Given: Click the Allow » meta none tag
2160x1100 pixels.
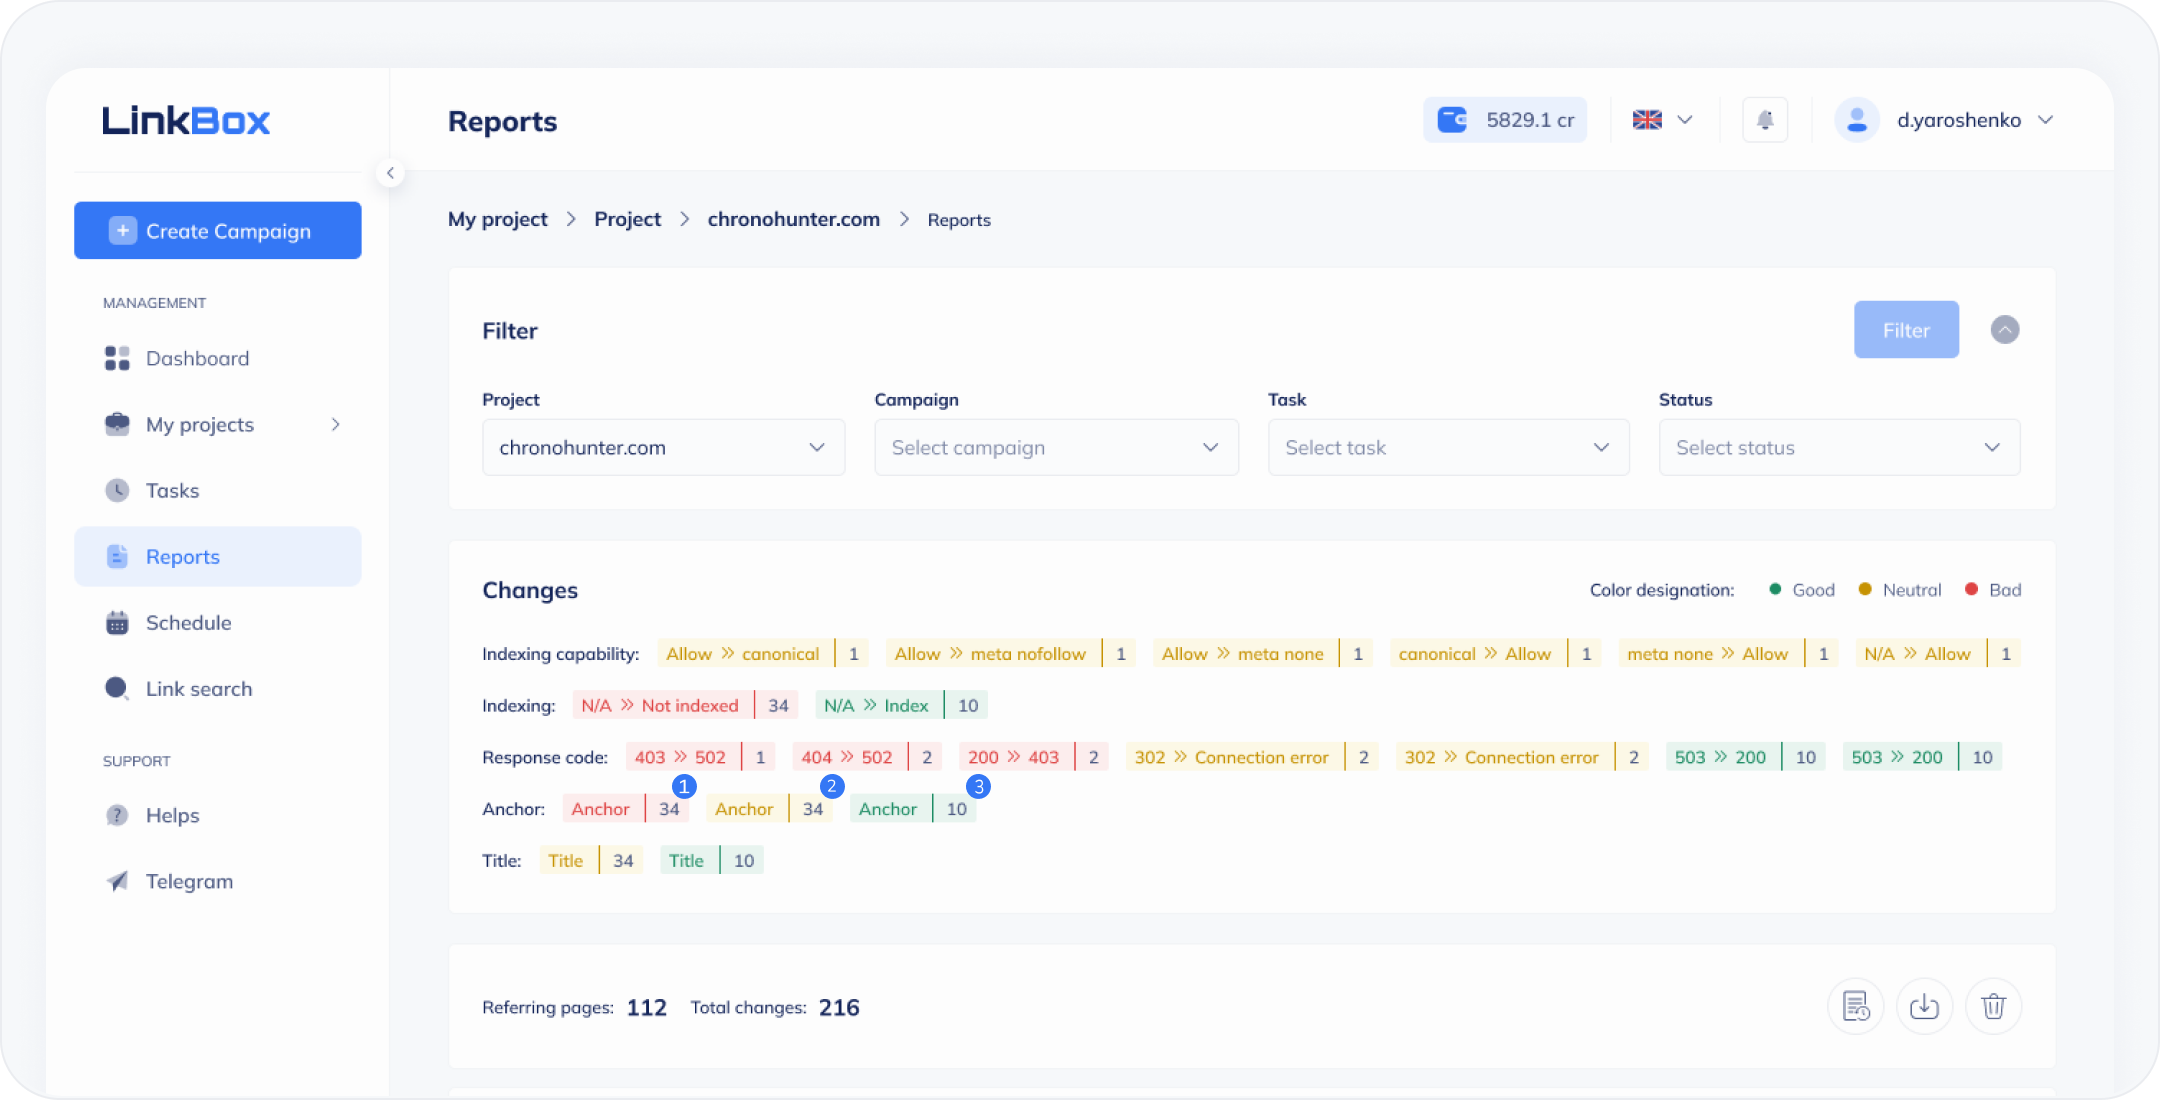Looking at the screenshot, I should coord(1264,653).
